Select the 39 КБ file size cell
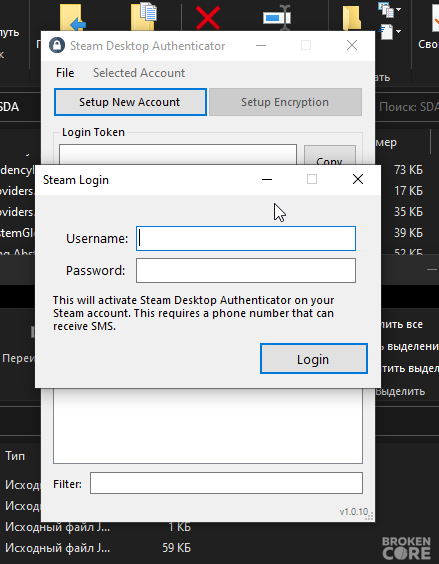The height and width of the screenshot is (564, 439). tap(408, 233)
